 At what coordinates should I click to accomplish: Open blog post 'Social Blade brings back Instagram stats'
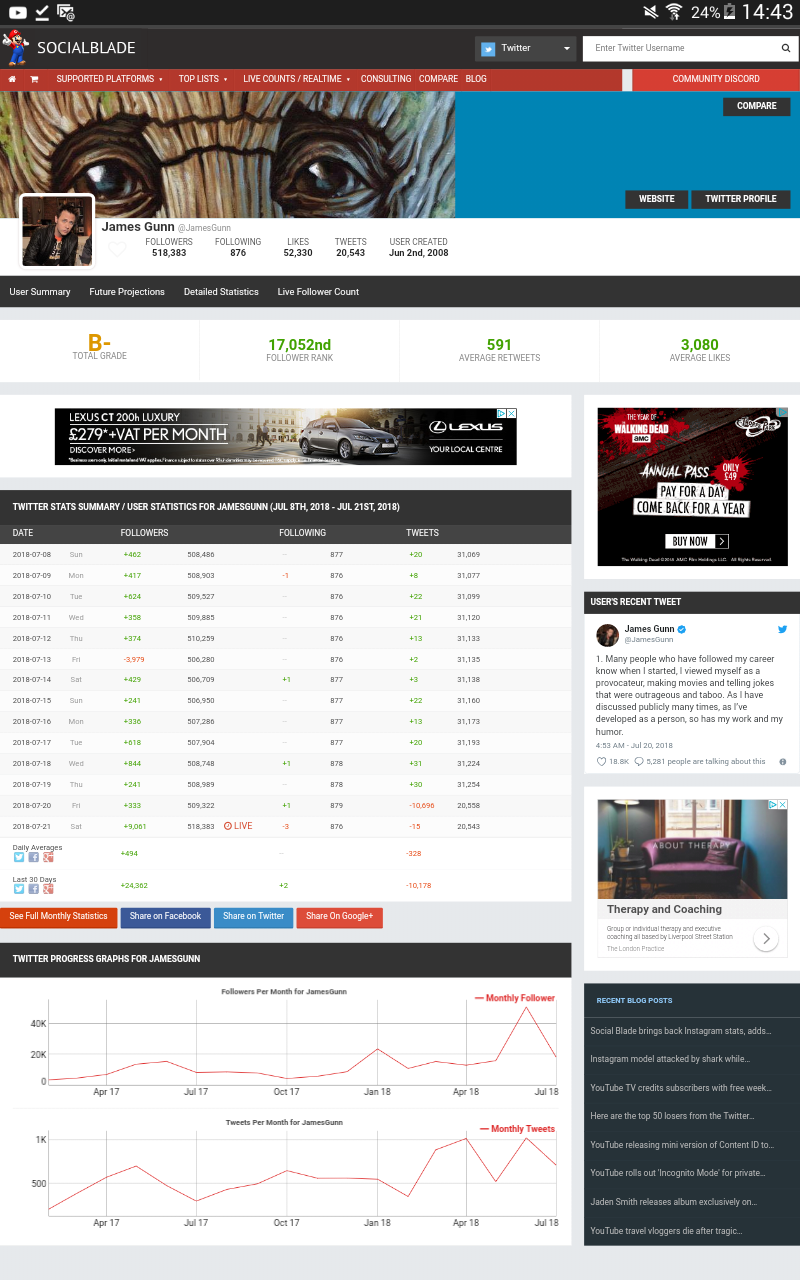[x=681, y=1031]
